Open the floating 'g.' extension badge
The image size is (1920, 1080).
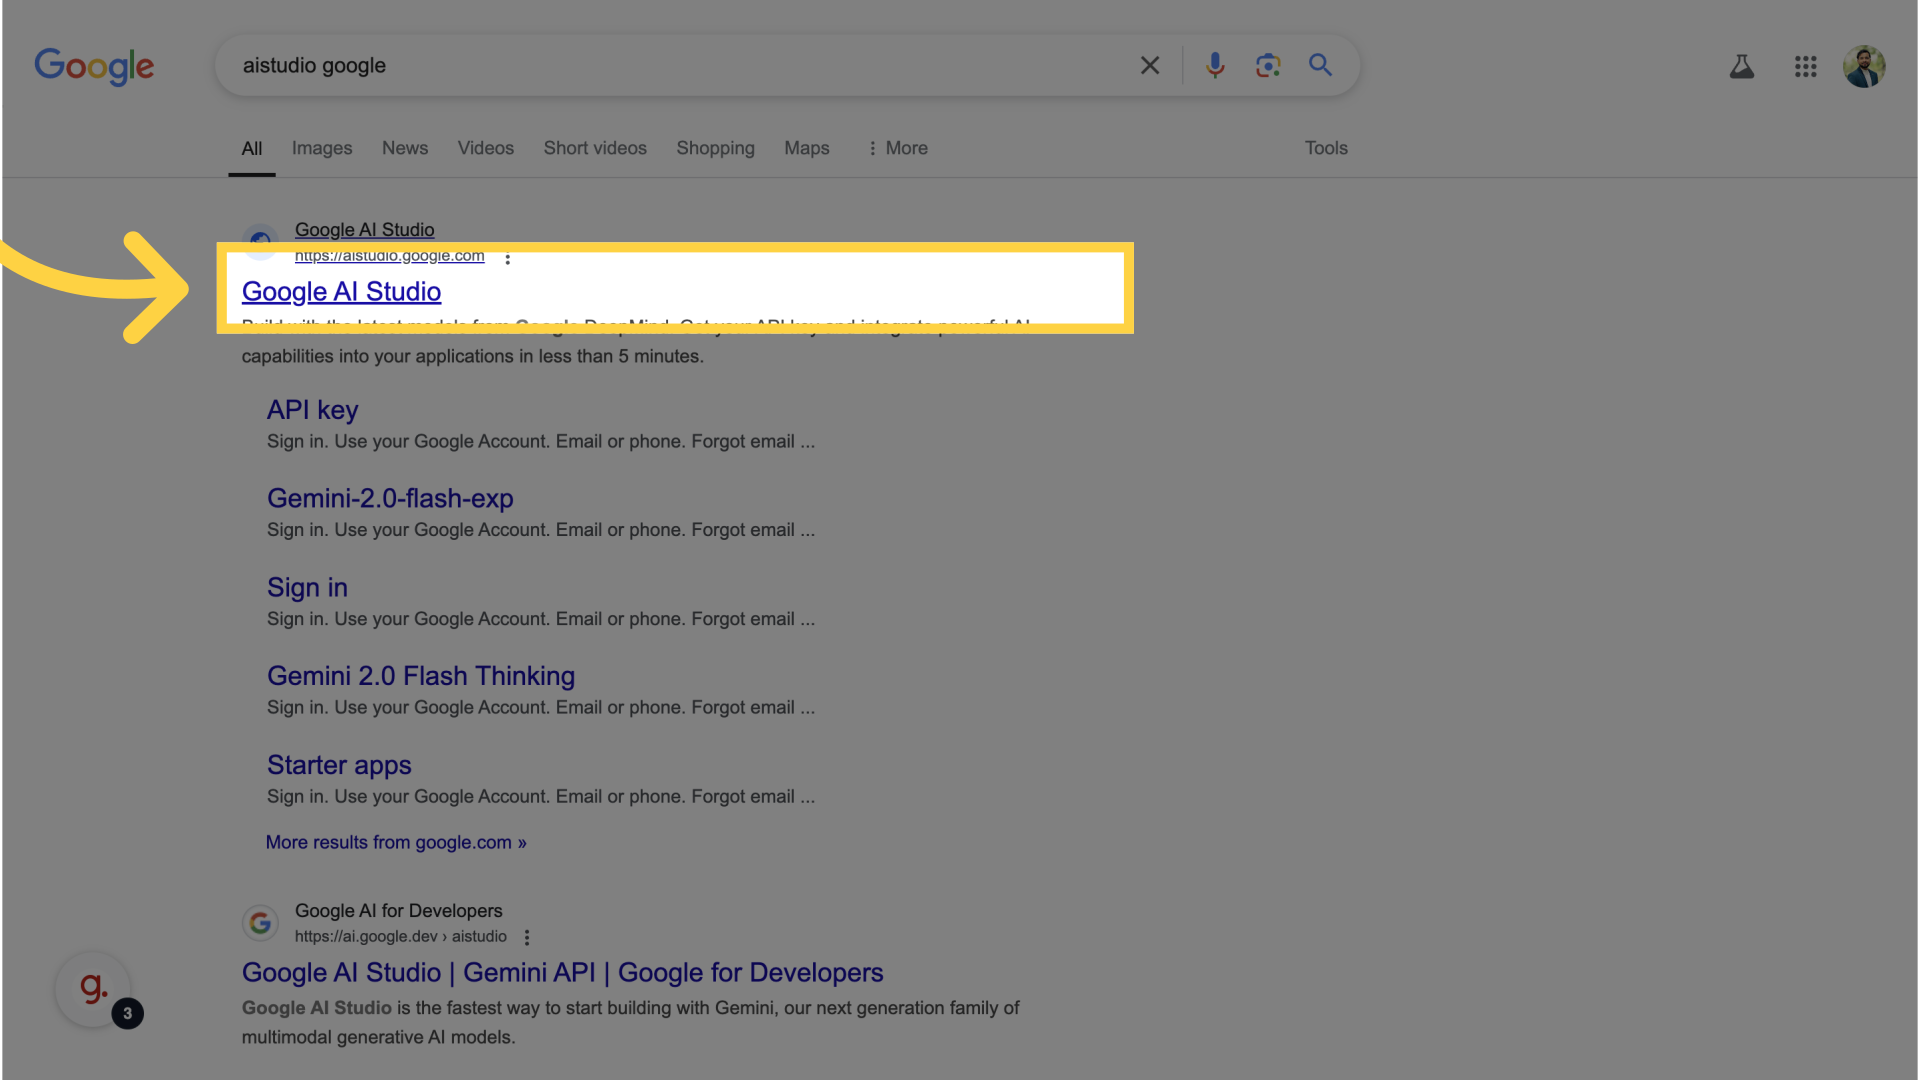[x=94, y=989]
